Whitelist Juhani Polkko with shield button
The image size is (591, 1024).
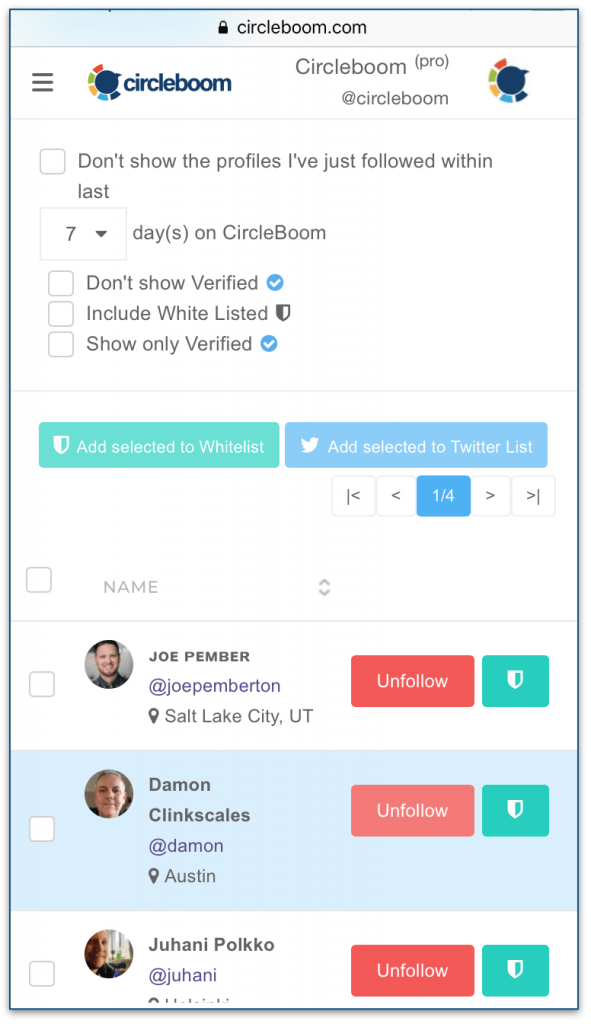click(515, 970)
